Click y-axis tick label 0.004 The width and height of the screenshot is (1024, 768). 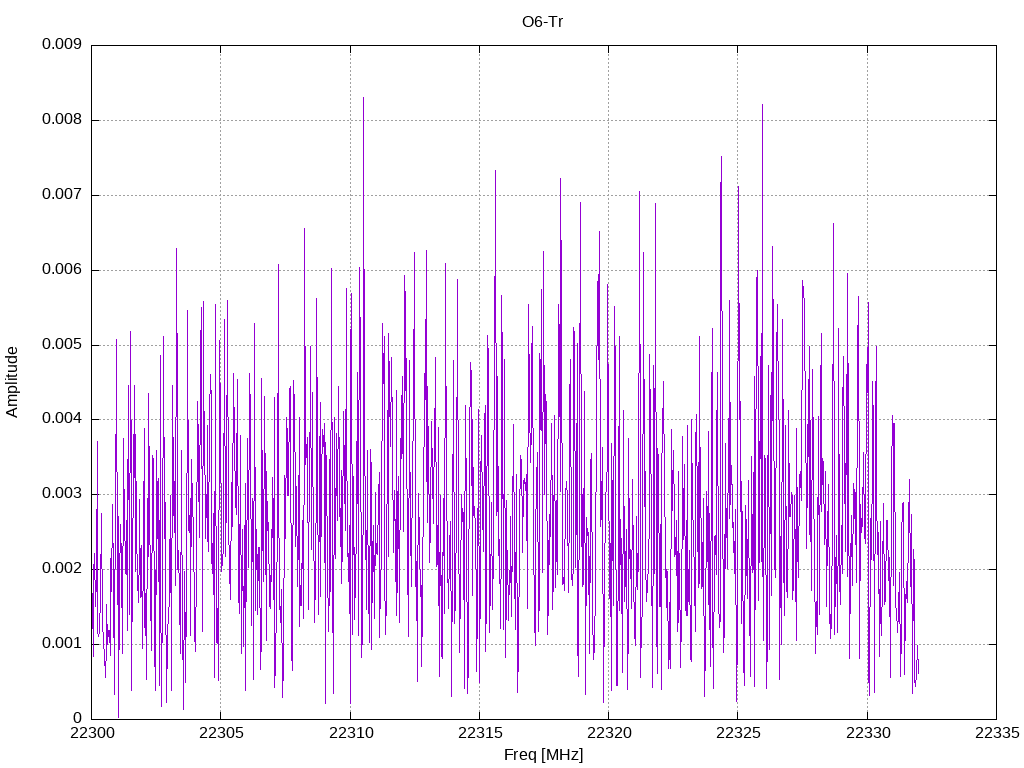62,419
